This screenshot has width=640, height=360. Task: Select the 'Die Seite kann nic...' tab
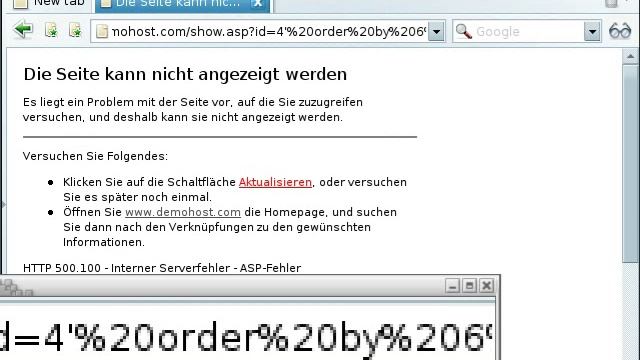176,4
